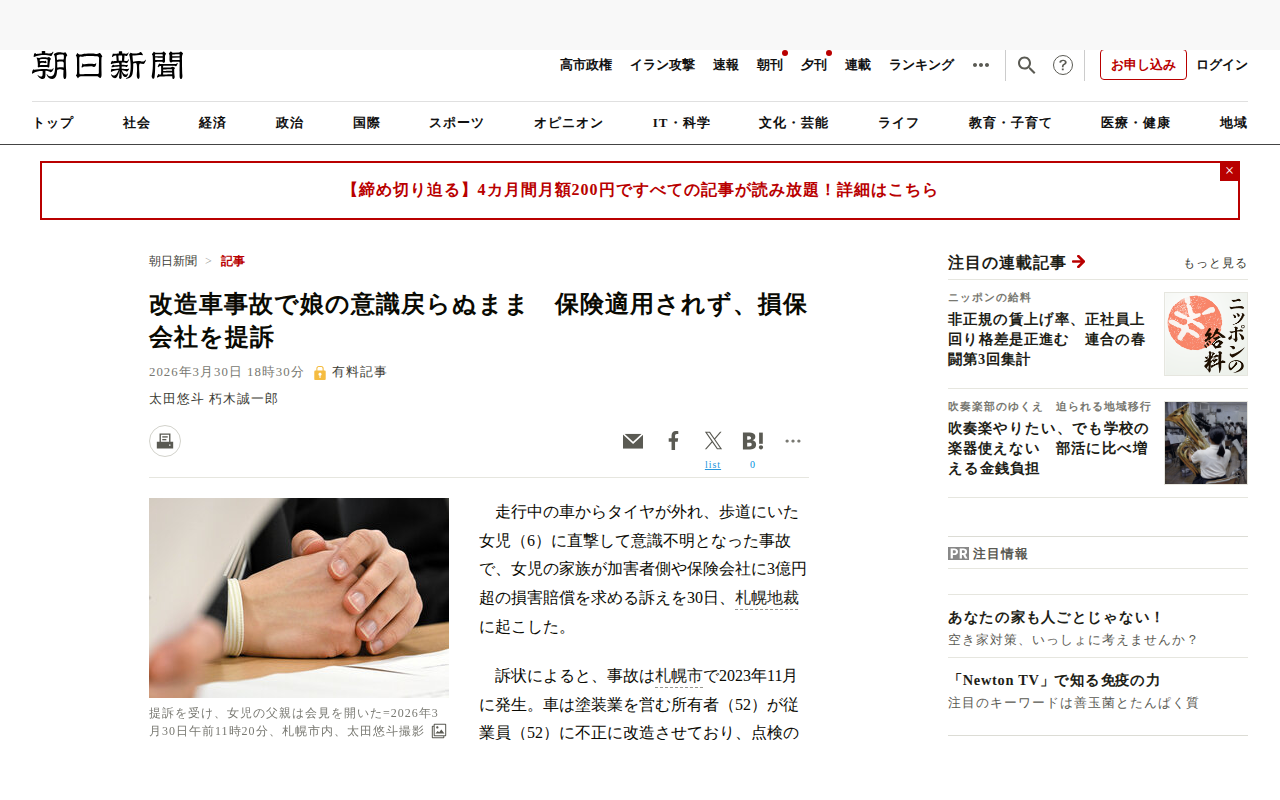The height and width of the screenshot is (800, 1280).
Task: Open the 社会 navigation section
Action: pos(136,123)
